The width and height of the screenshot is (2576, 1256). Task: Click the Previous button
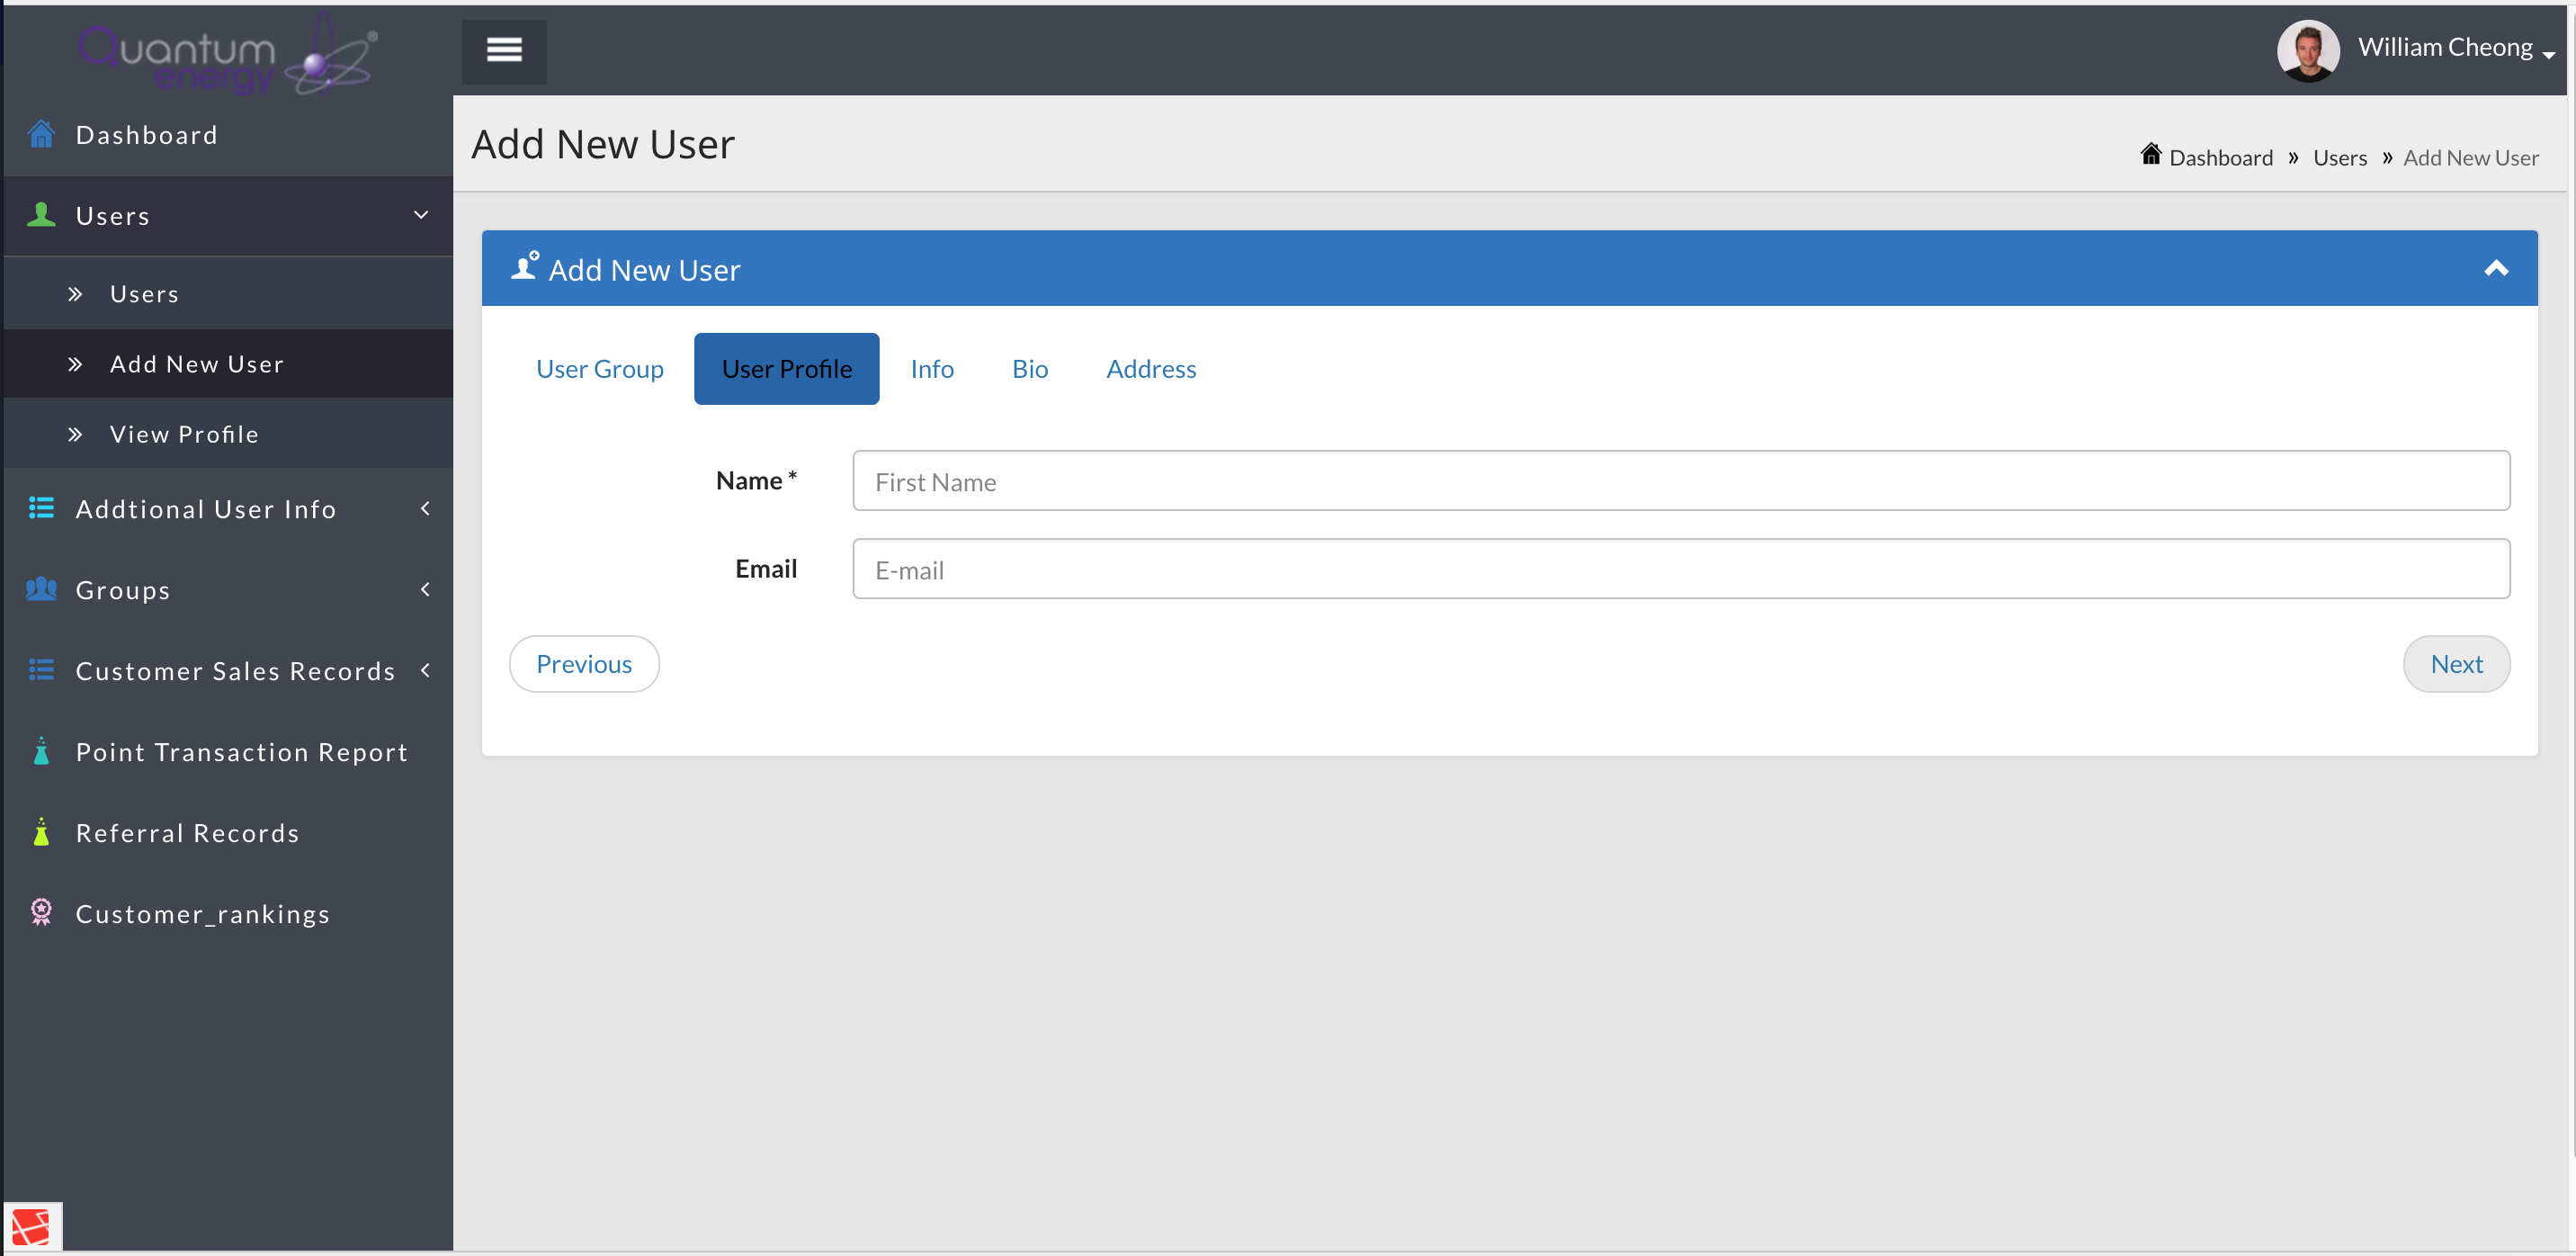point(584,664)
